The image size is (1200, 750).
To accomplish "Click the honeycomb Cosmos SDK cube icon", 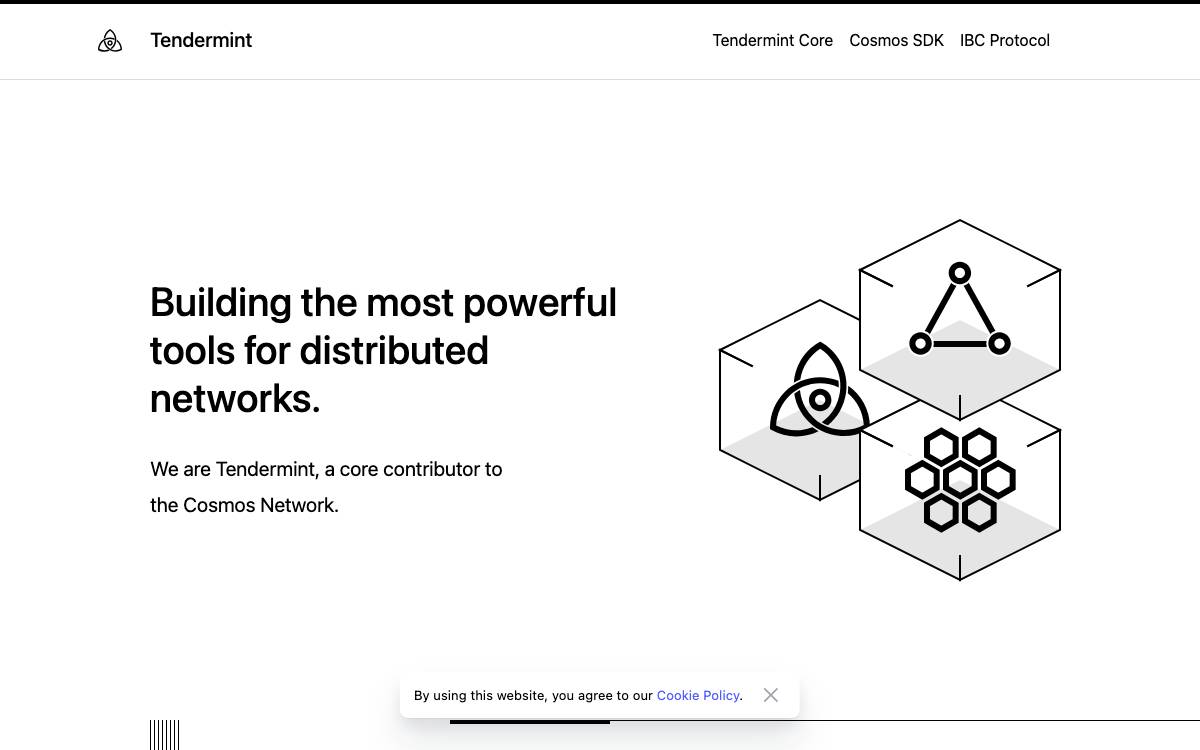I will 960,480.
